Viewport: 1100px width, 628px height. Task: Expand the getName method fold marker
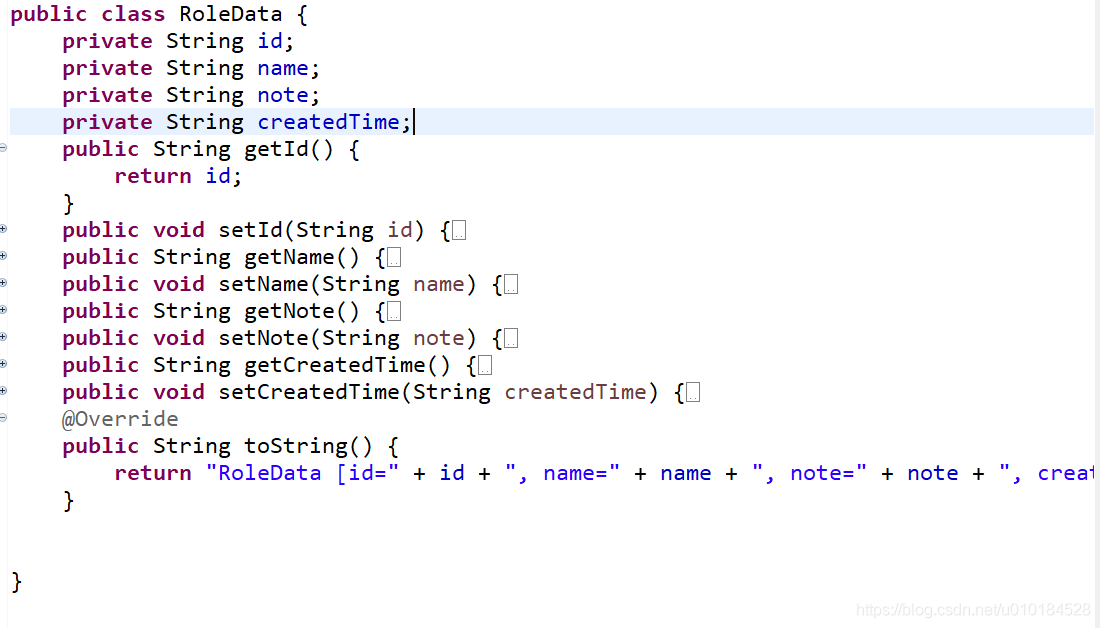3,256
